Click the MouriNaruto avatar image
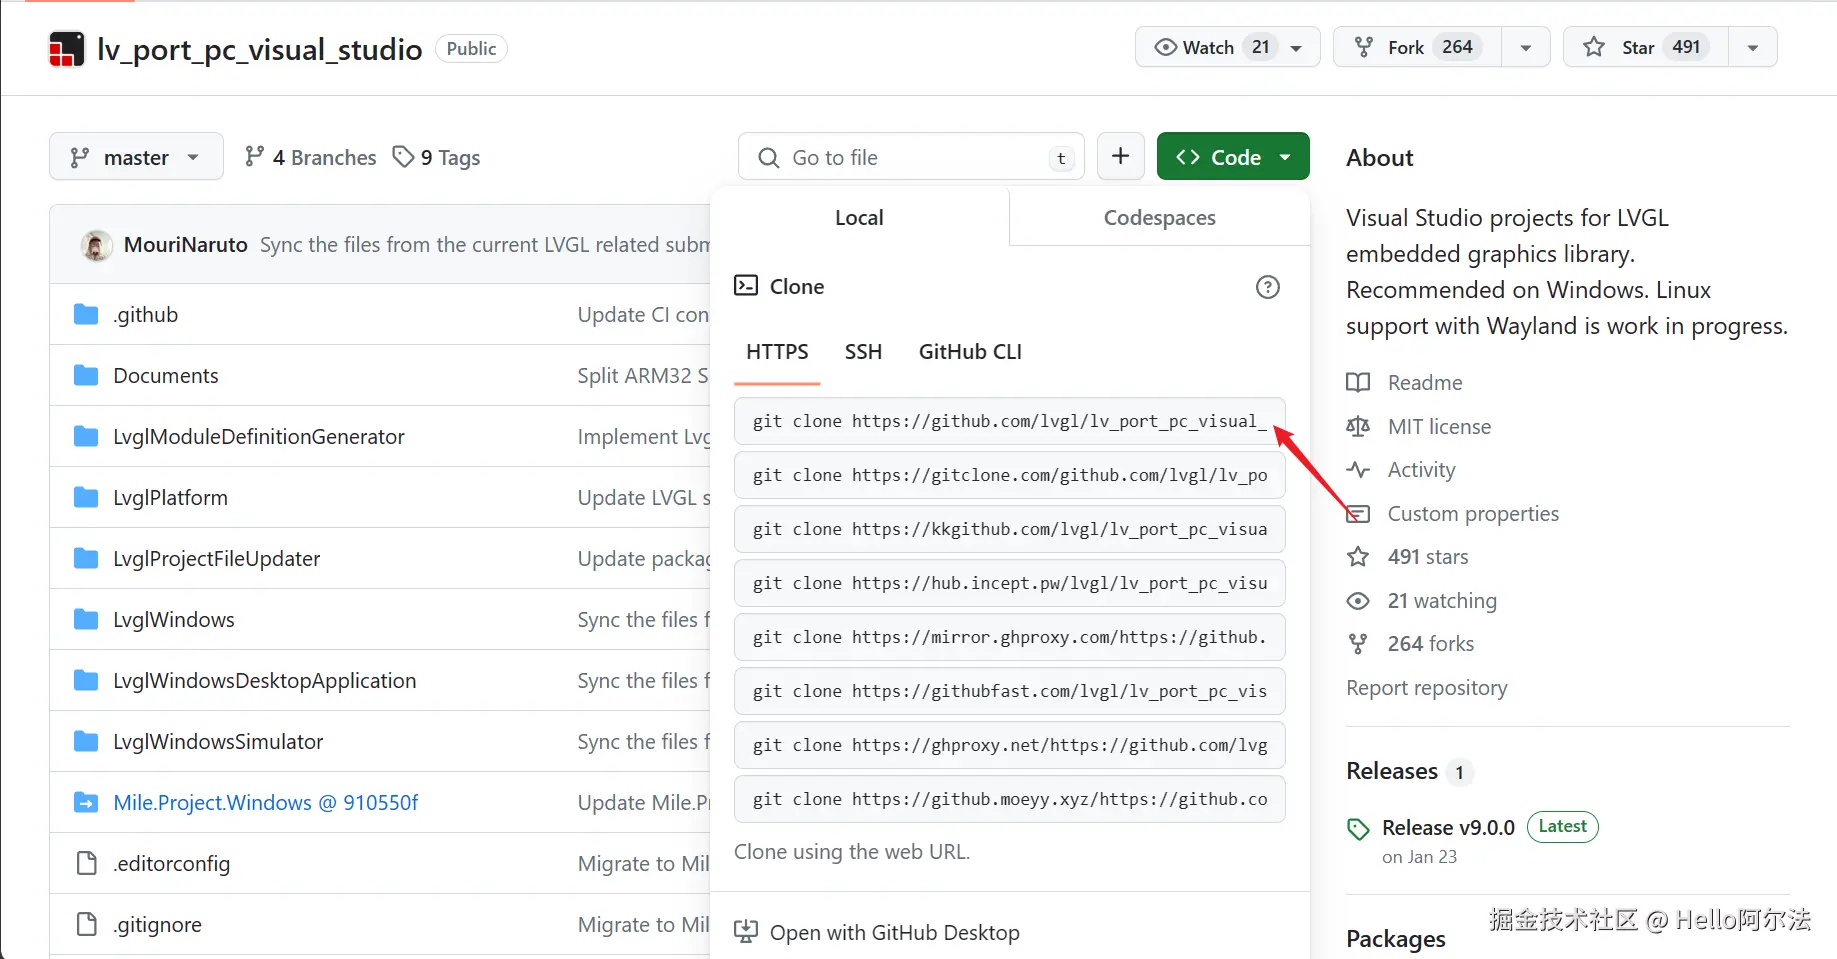 (97, 245)
